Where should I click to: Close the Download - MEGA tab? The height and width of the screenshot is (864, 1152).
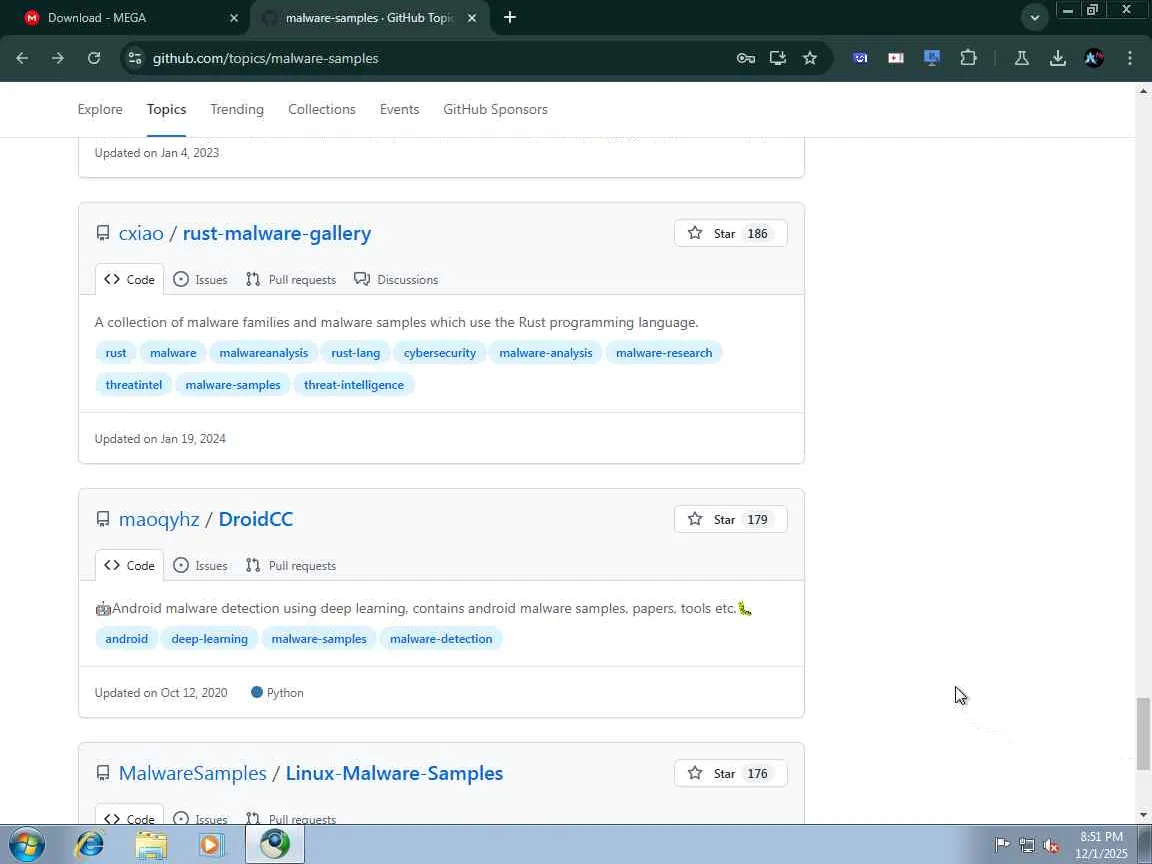click(234, 18)
